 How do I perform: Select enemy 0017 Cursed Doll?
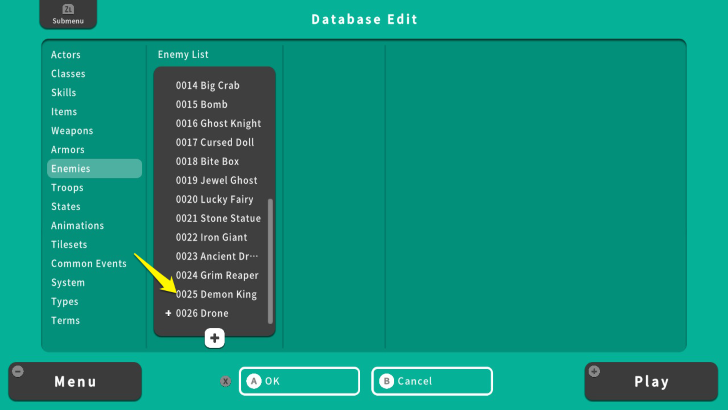214,143
